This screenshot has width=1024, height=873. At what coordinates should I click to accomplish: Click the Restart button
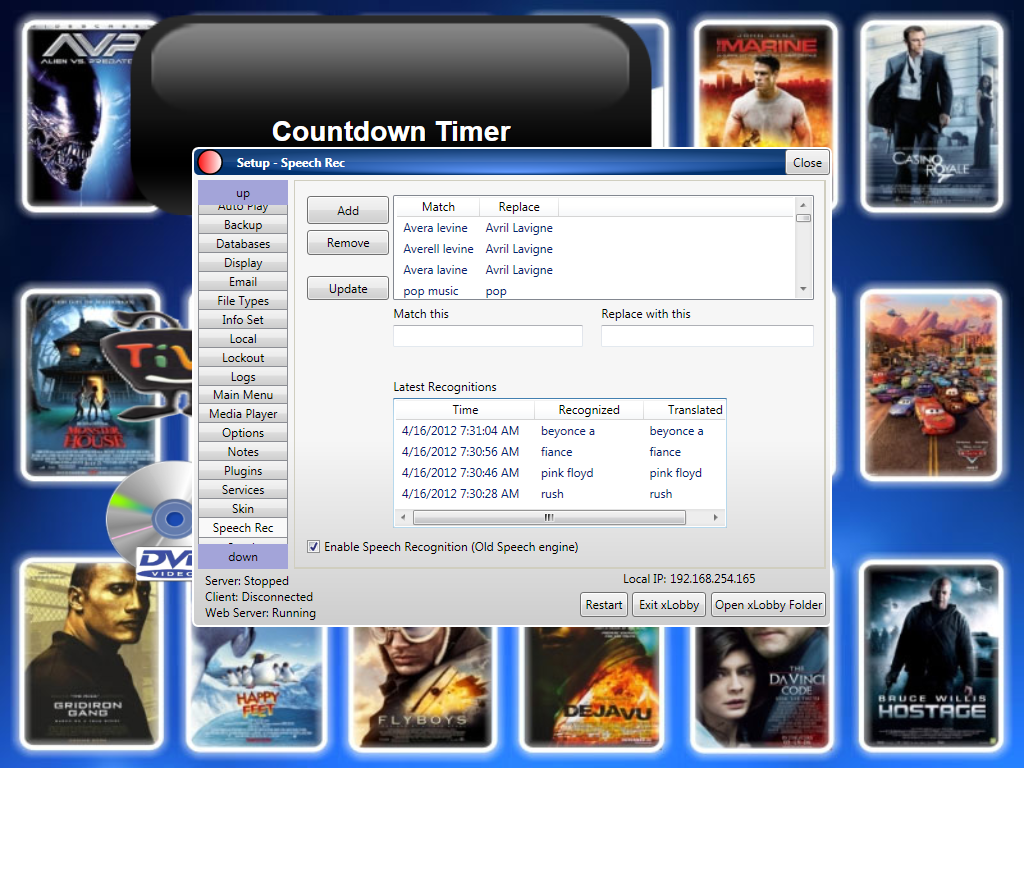(603, 605)
